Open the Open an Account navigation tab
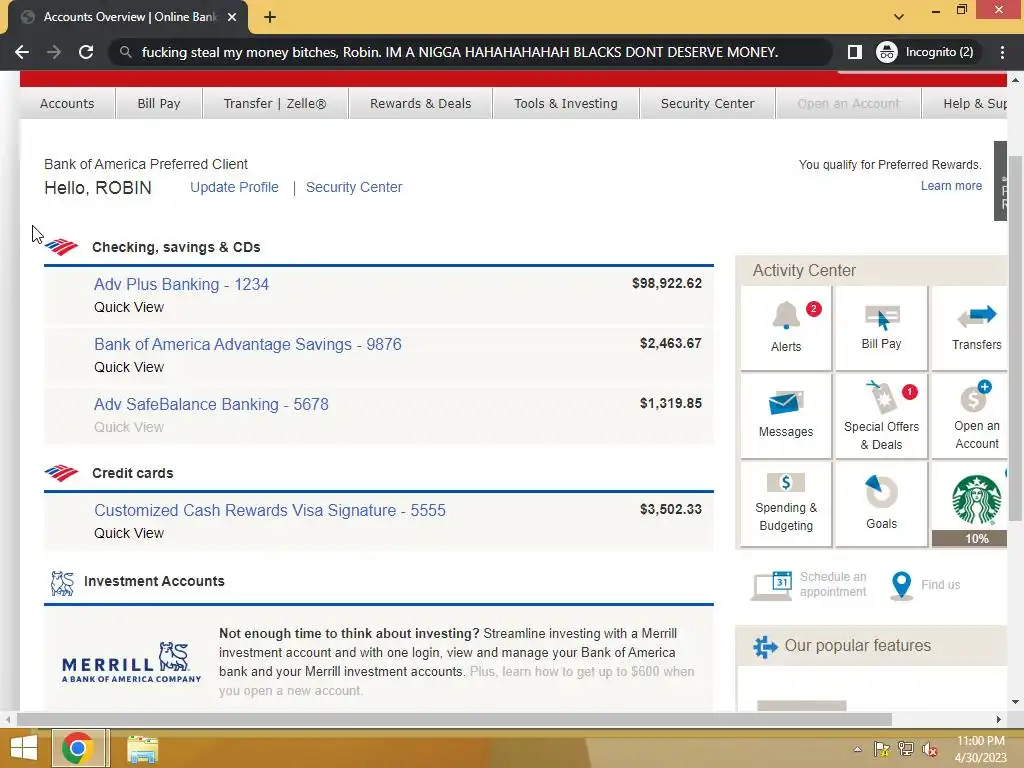 click(x=848, y=103)
